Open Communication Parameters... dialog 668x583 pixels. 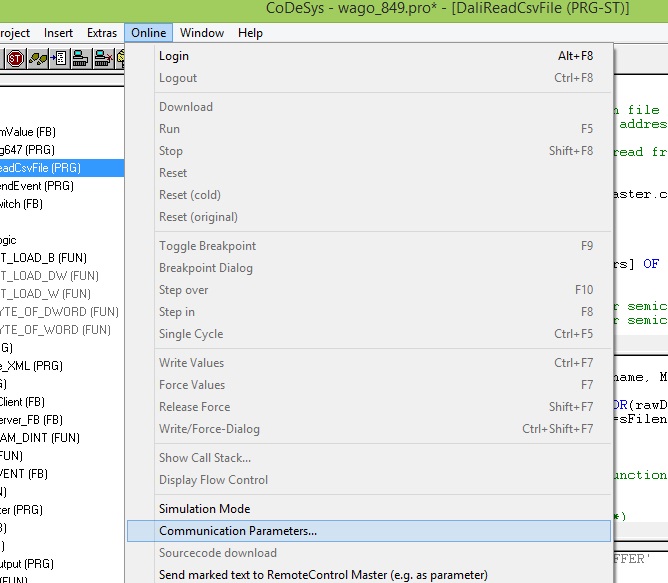click(x=369, y=531)
